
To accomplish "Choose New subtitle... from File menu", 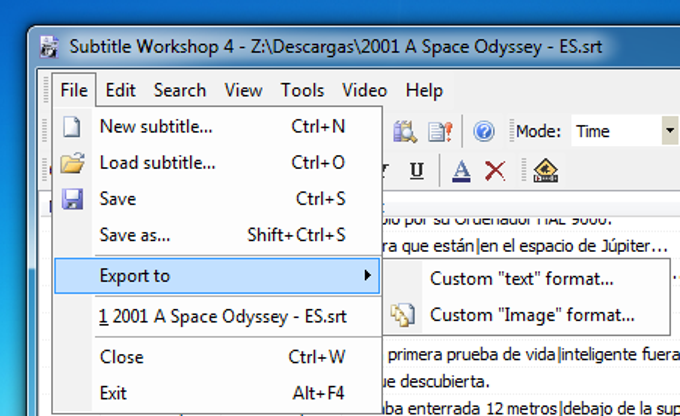I will coord(217,127).
